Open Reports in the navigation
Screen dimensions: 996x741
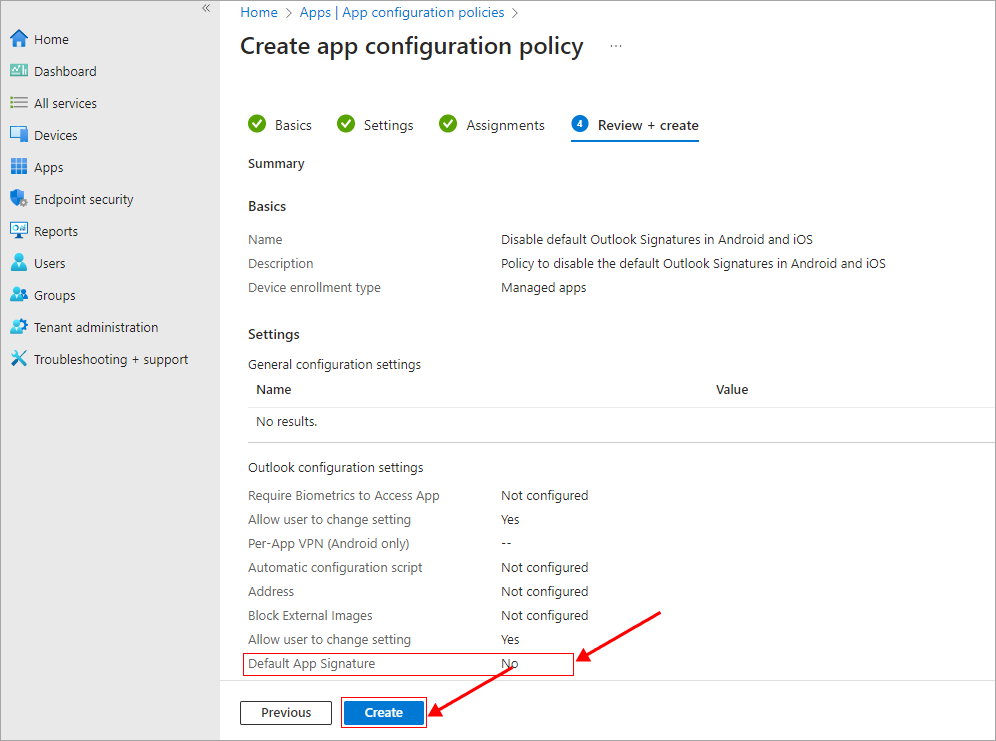coord(56,231)
